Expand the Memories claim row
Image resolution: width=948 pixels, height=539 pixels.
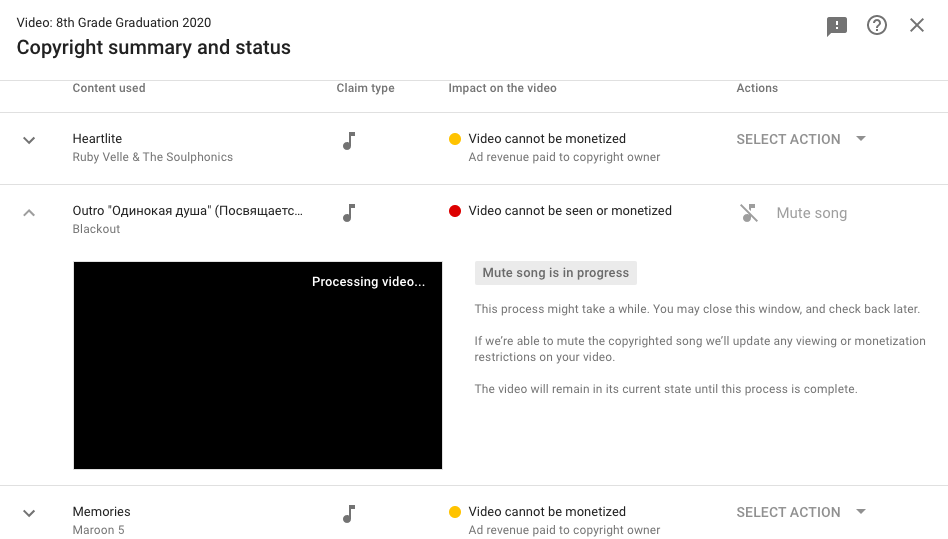pos(29,513)
